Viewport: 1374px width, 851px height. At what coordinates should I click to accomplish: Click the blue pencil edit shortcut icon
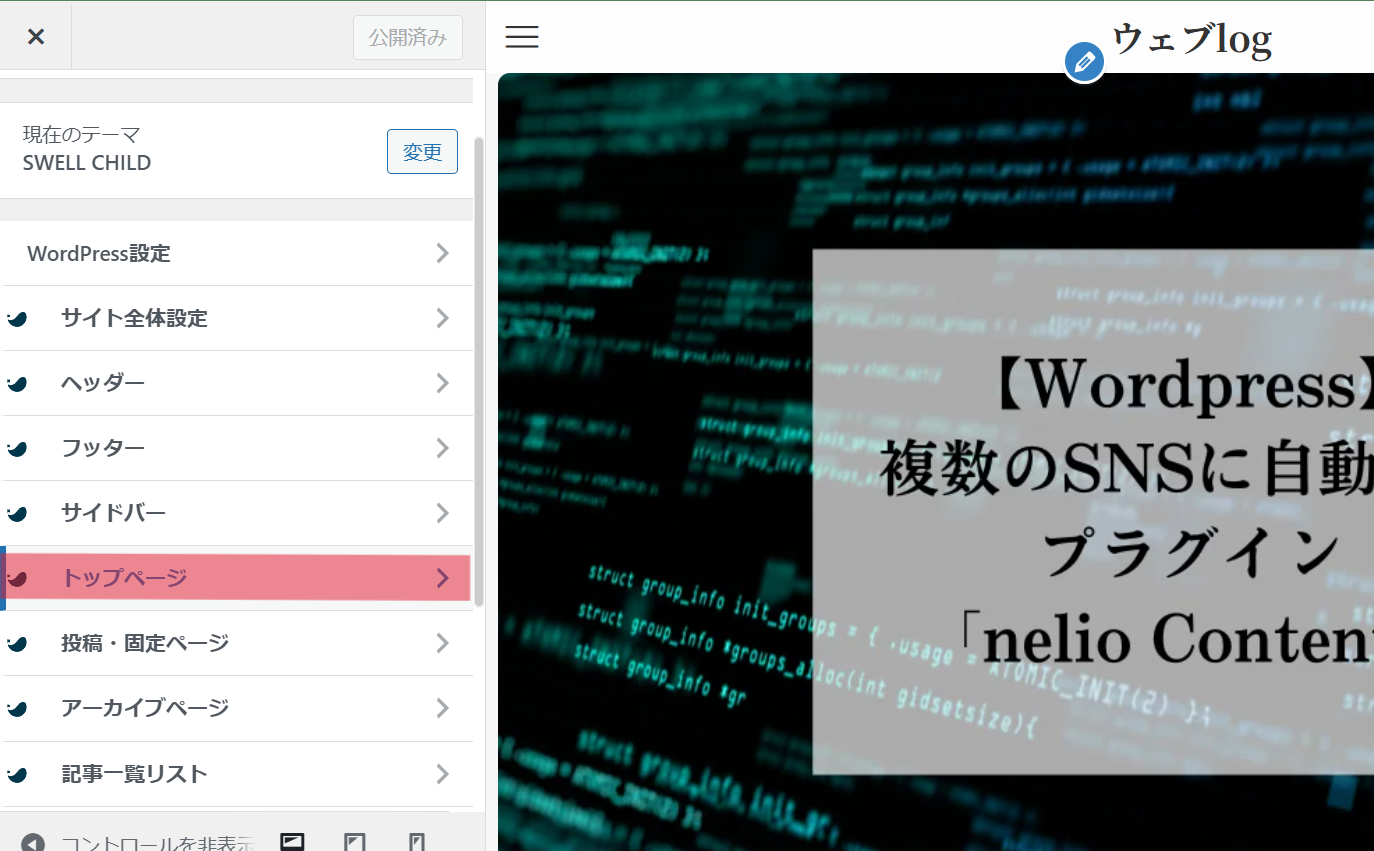coord(1084,63)
